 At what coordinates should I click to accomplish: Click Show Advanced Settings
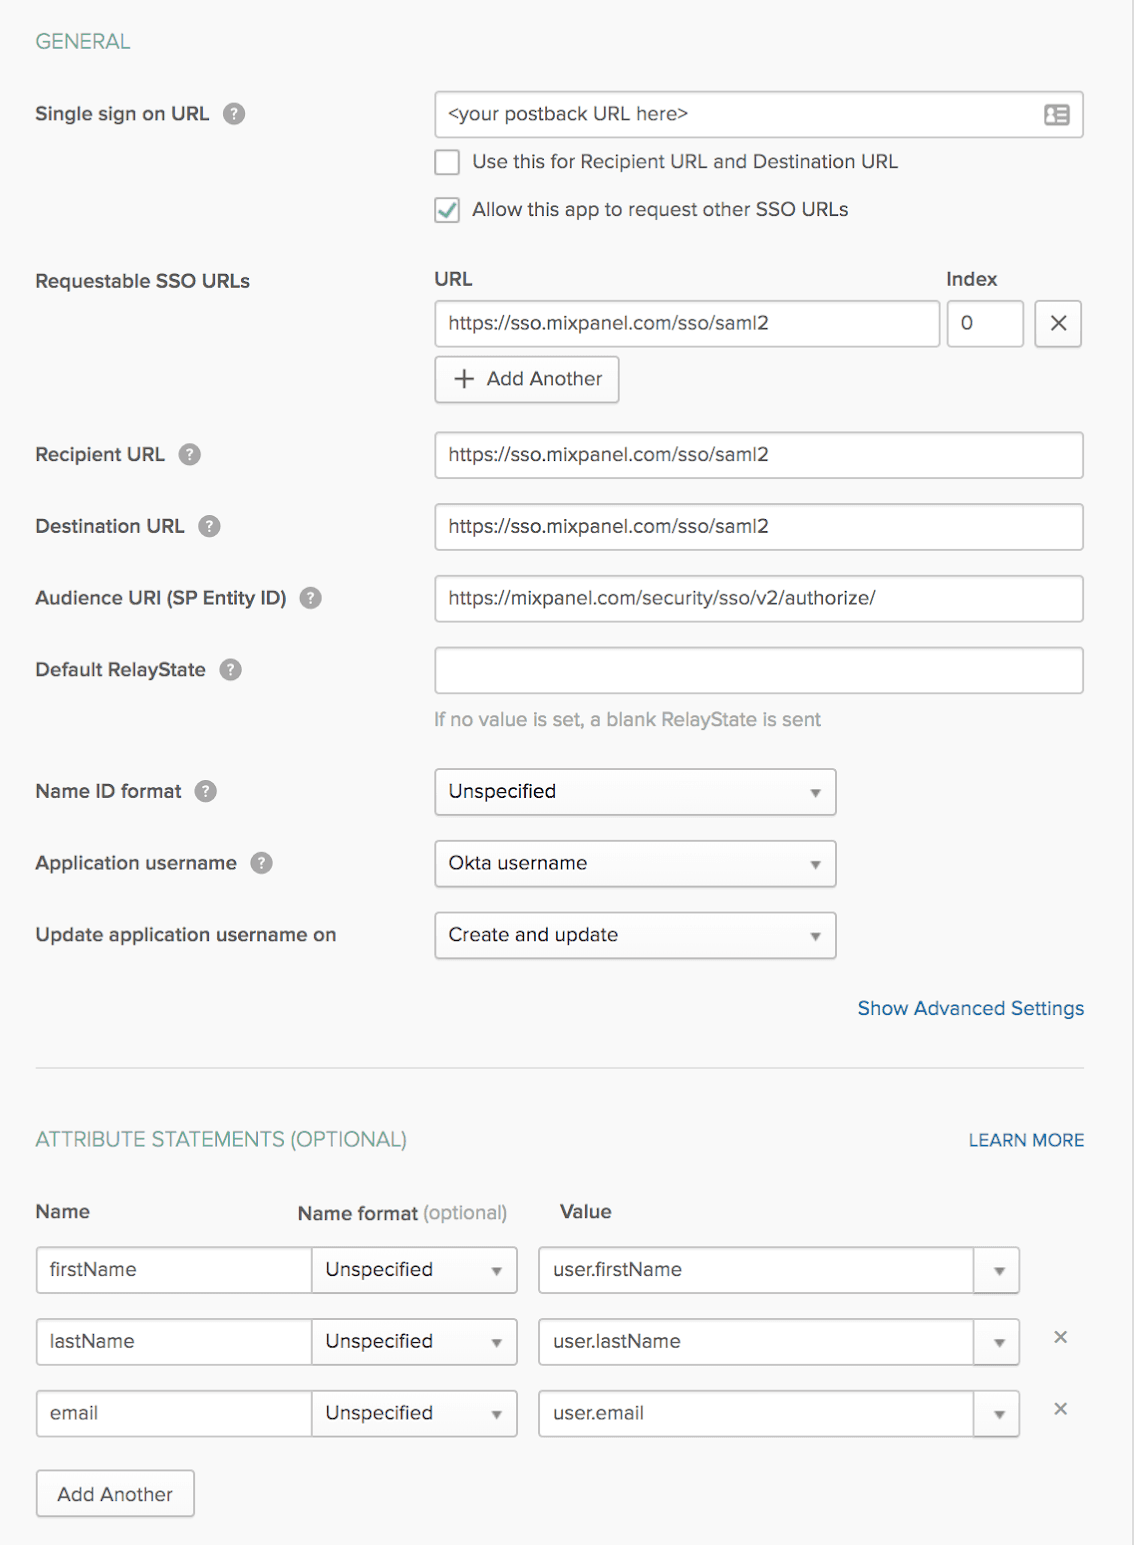[969, 1008]
